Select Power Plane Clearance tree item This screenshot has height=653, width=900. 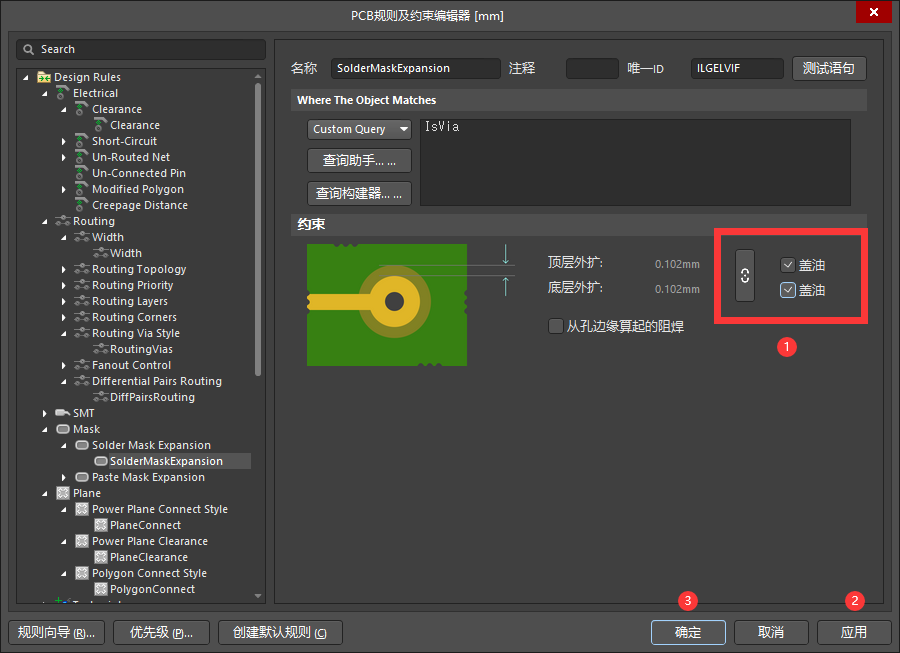click(x=150, y=541)
